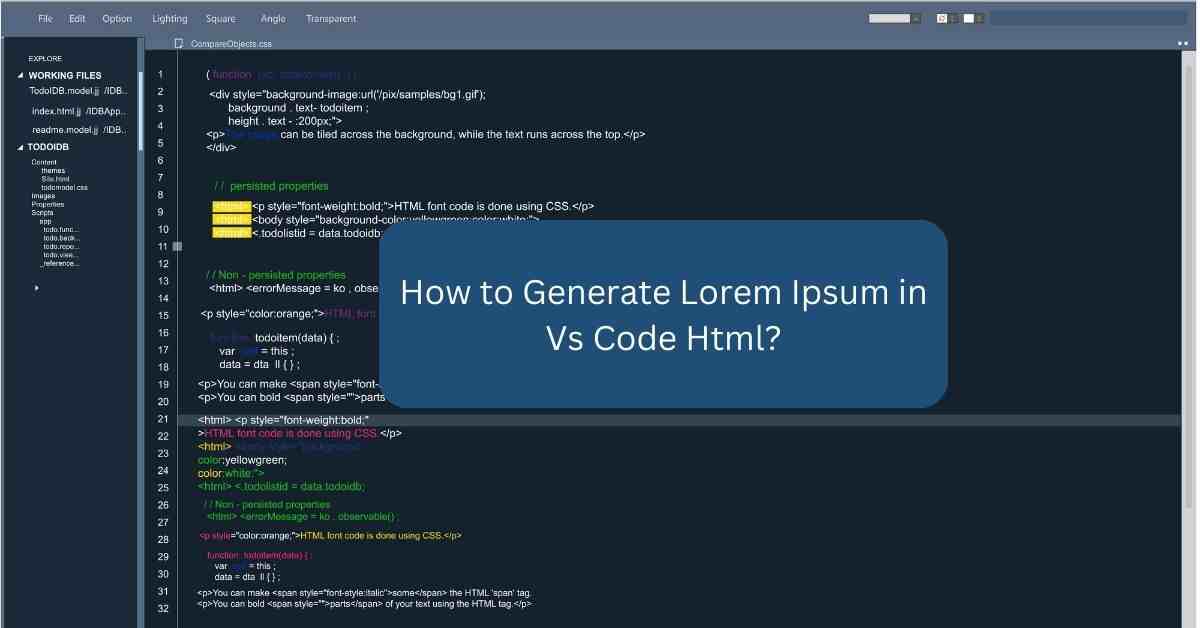
Task: Click the wide search field in top bar
Action: [x=1088, y=18]
